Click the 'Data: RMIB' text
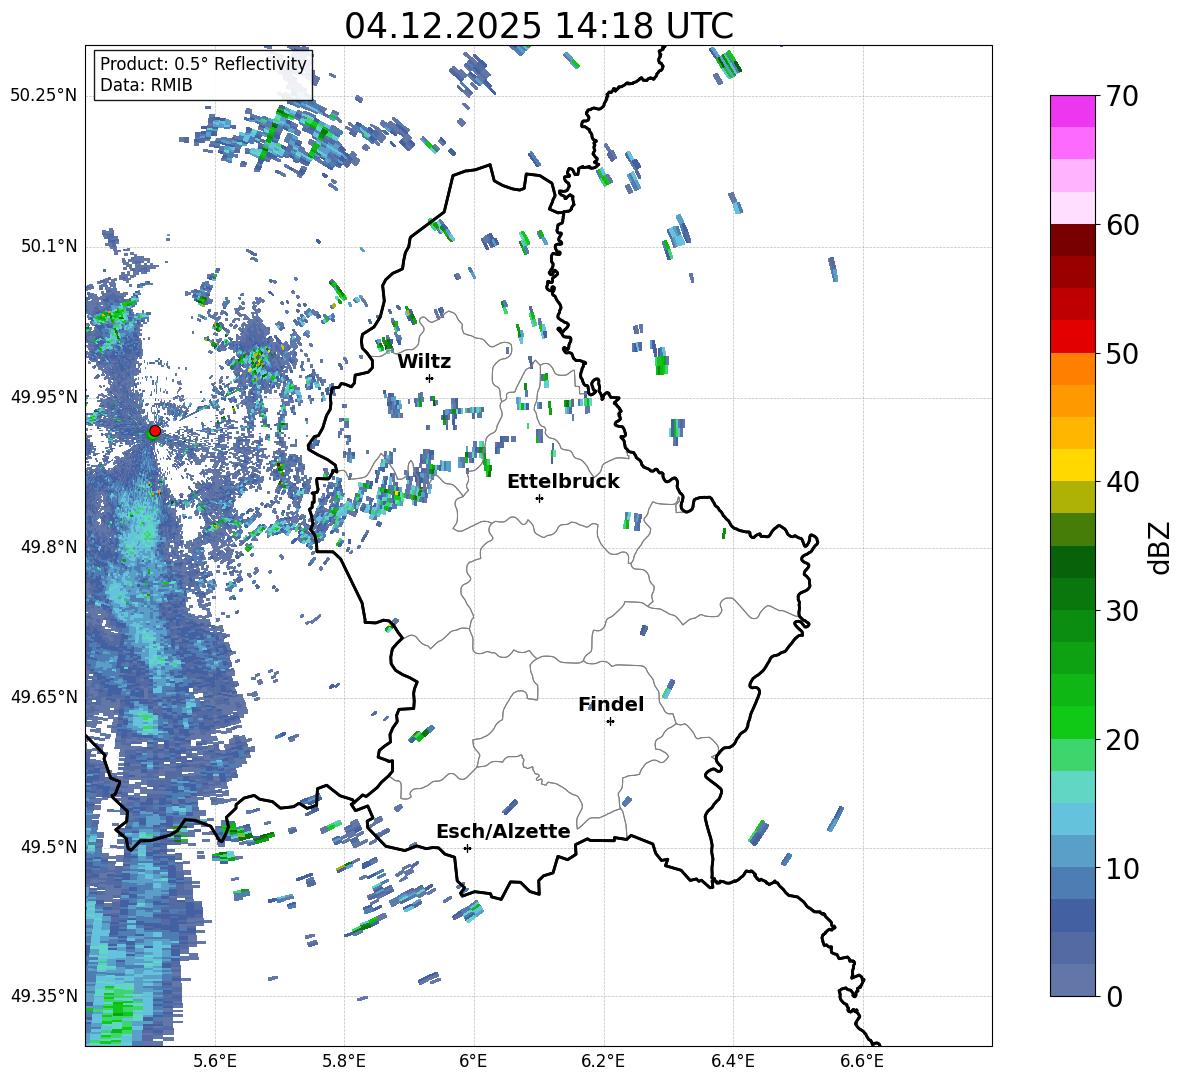Screen dimensions: 1184x1081 146,85
